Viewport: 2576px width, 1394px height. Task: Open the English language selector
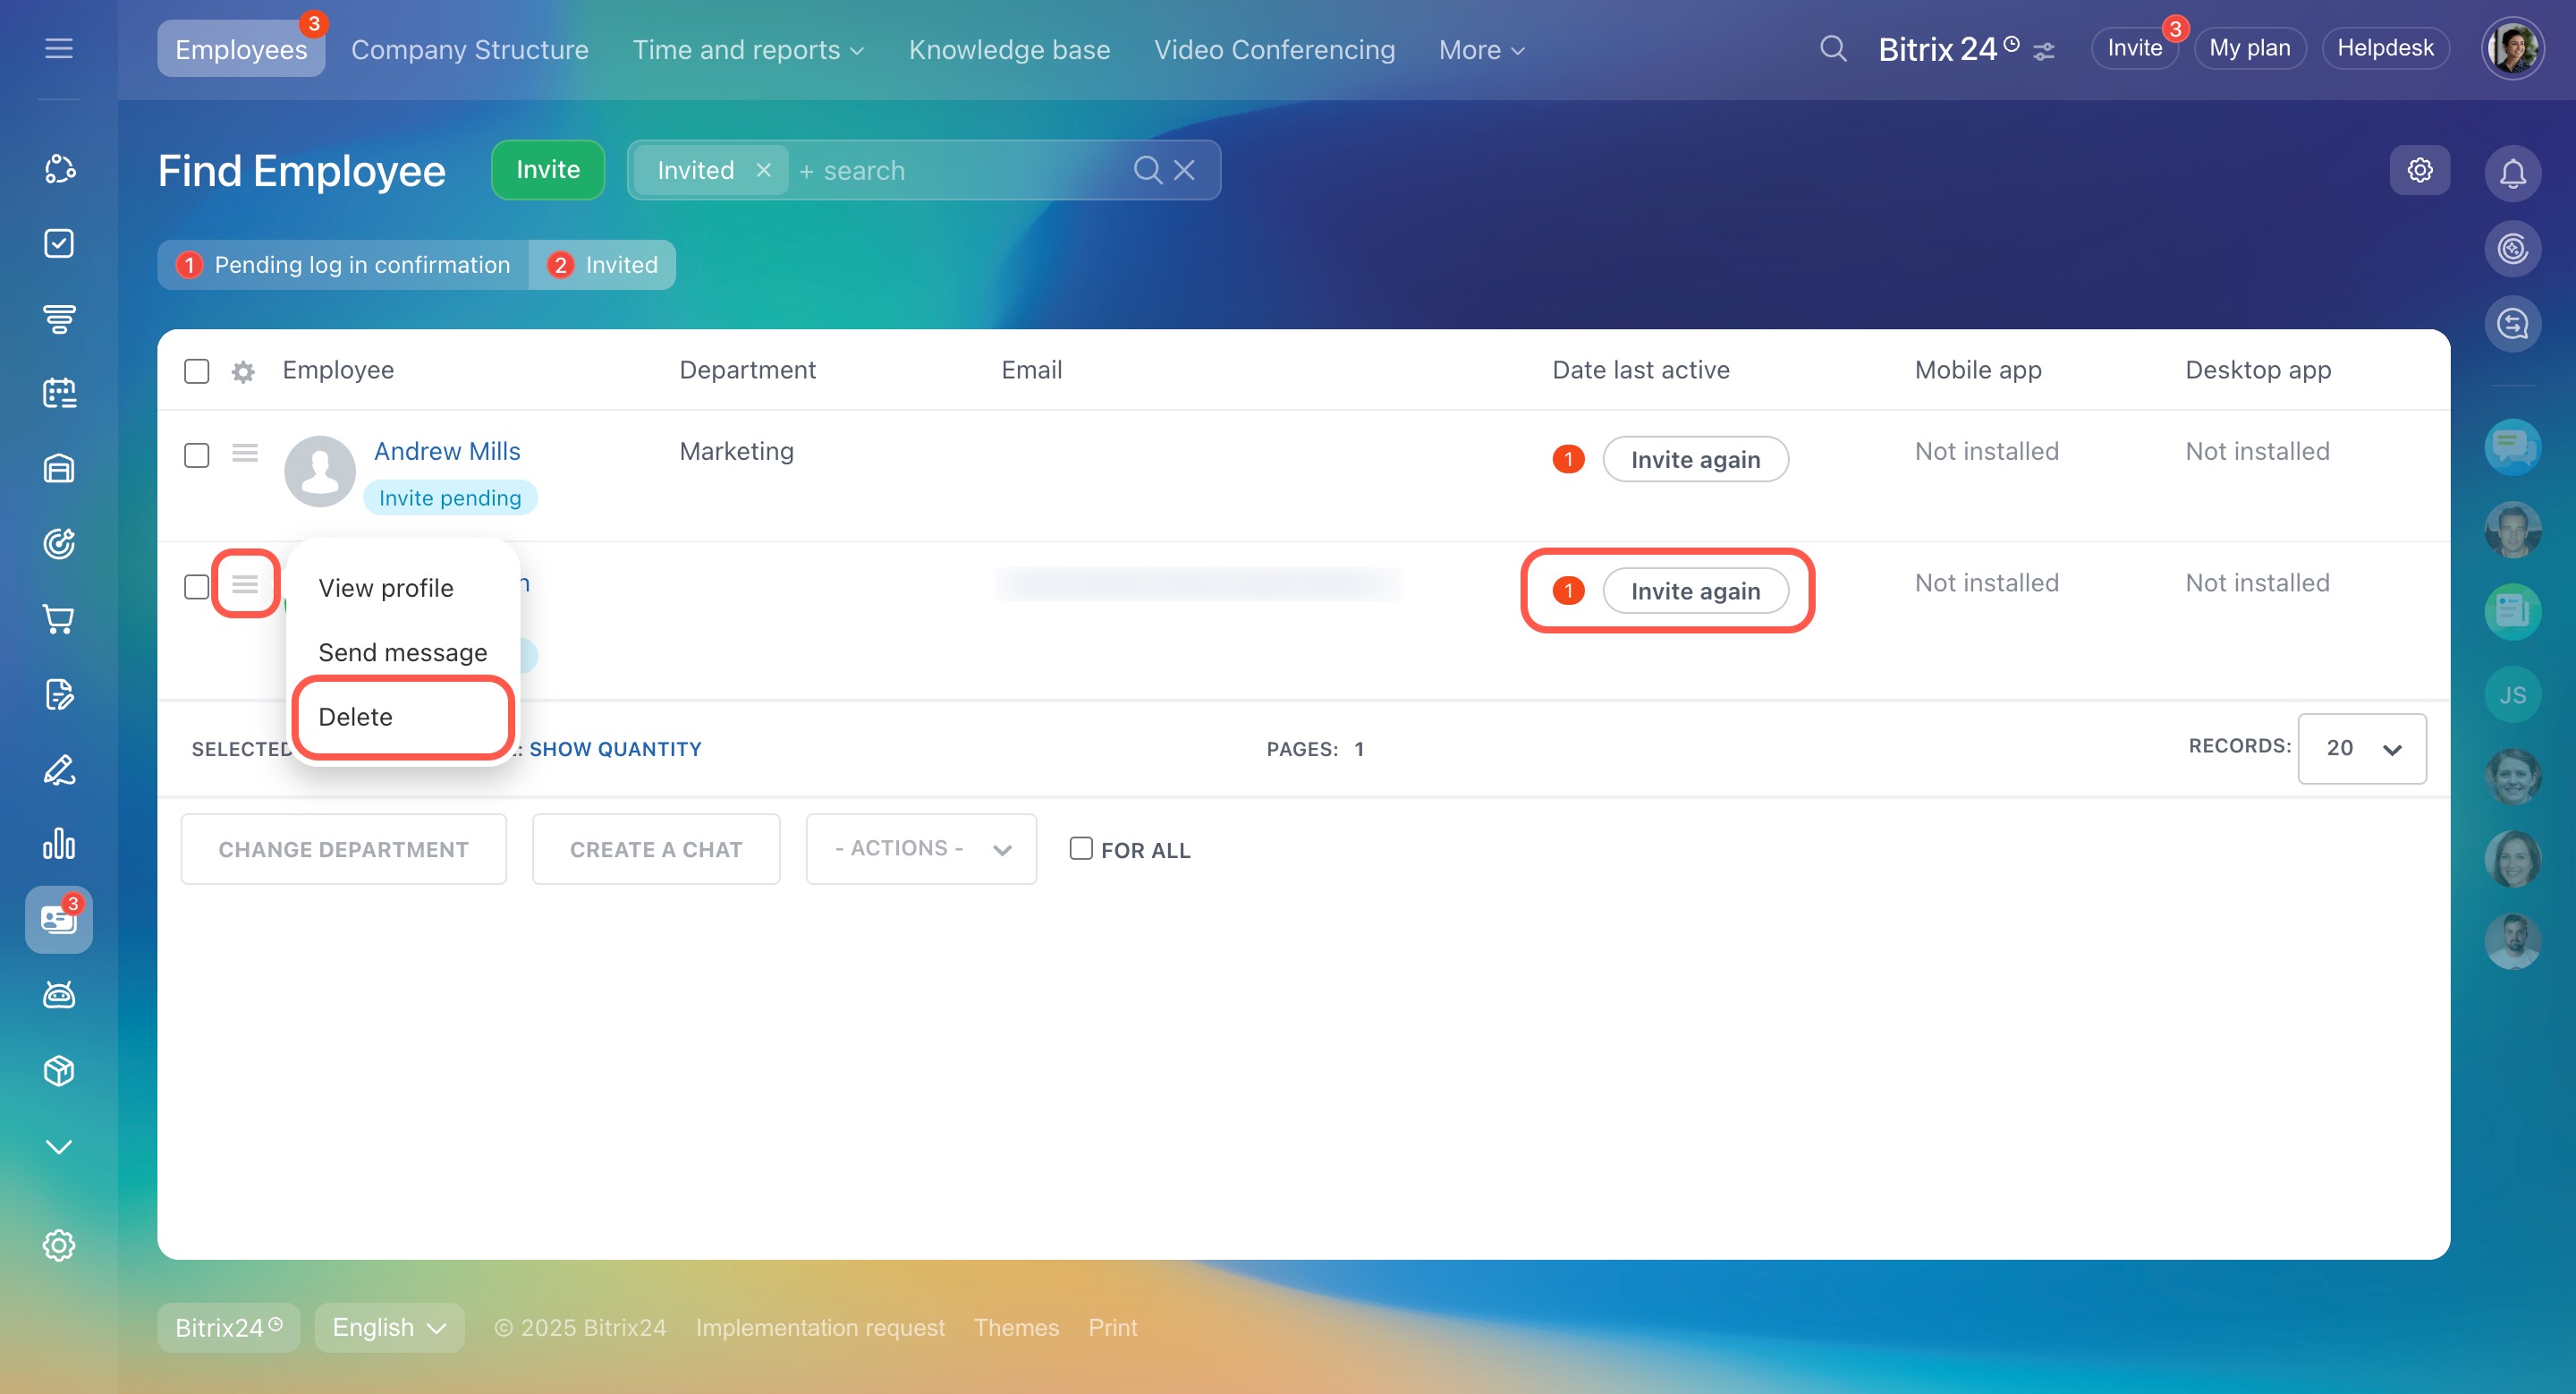click(389, 1327)
